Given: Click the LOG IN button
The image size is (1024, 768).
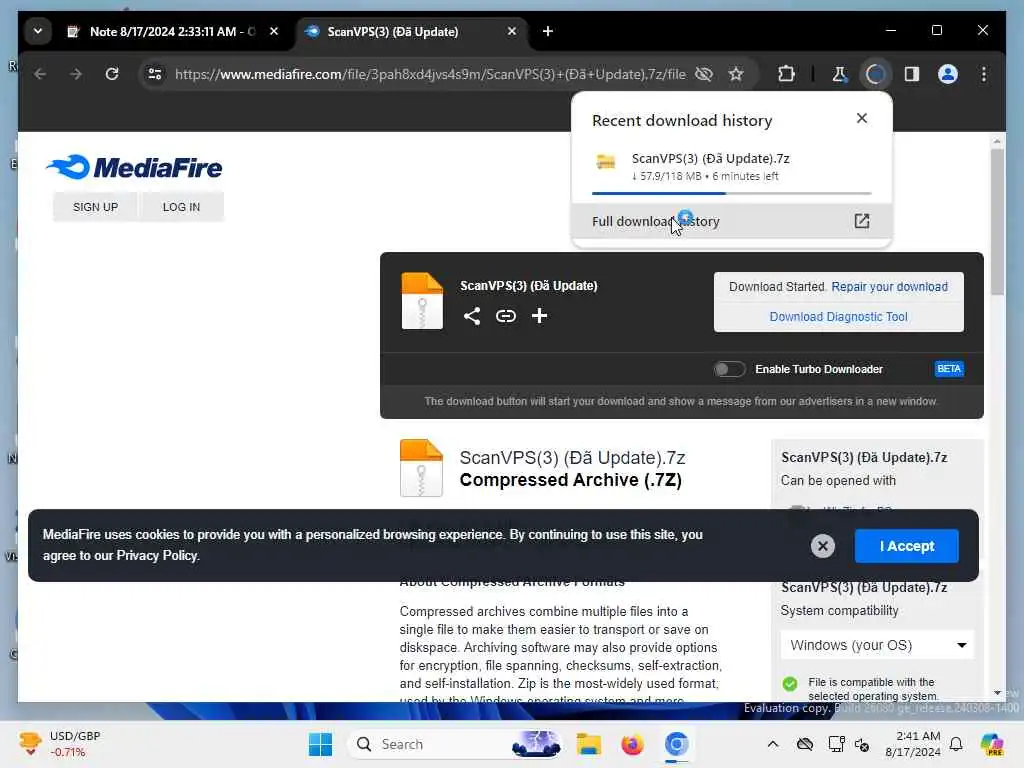Looking at the screenshot, I should click(182, 207).
